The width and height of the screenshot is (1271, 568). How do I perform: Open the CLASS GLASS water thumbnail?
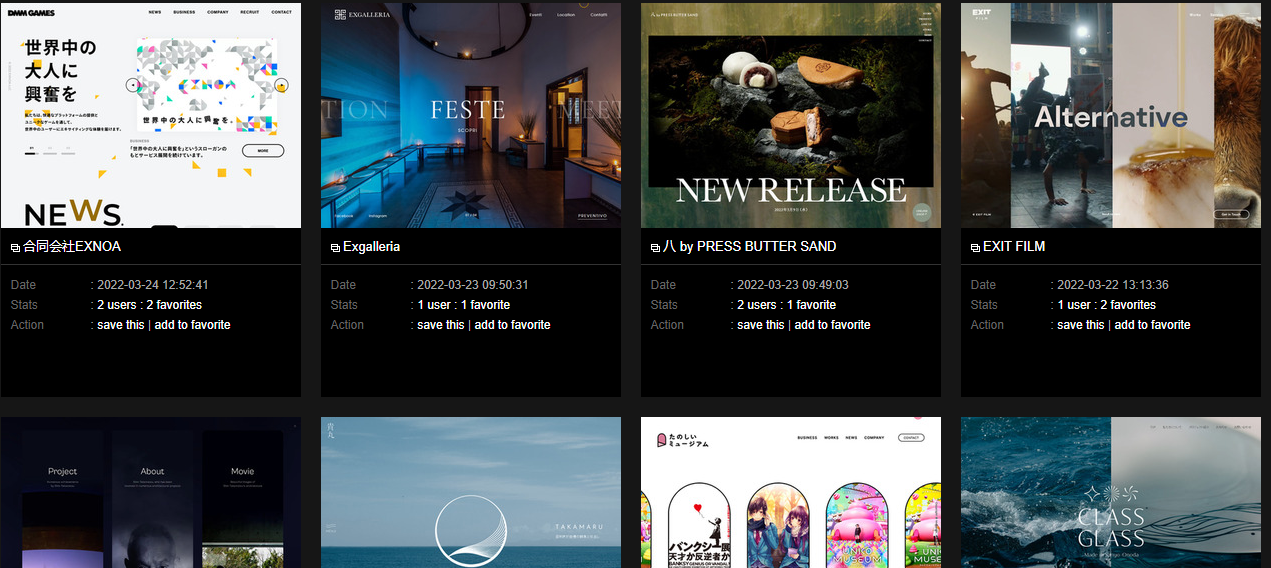[1111, 493]
